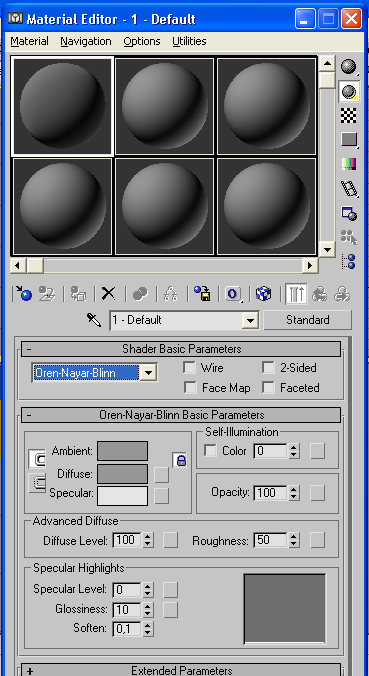Click Go Forward to Sibling icon
Image resolution: width=369 pixels, height=676 pixels.
tap(342, 294)
